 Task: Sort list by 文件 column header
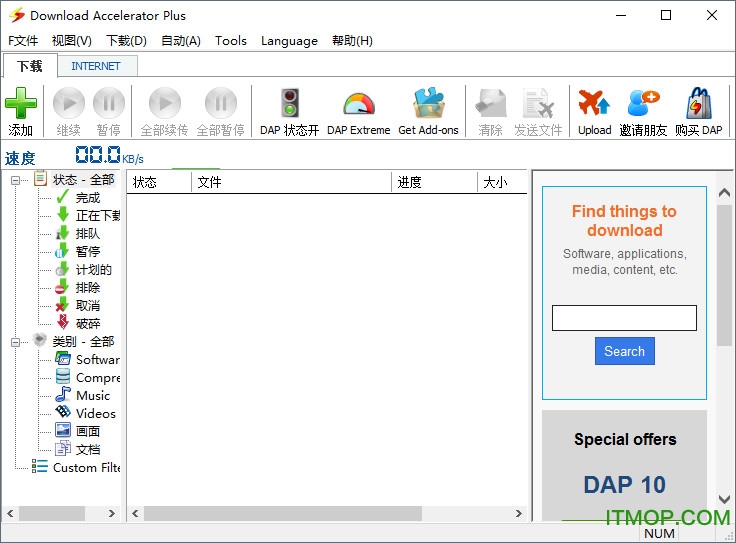pos(291,182)
